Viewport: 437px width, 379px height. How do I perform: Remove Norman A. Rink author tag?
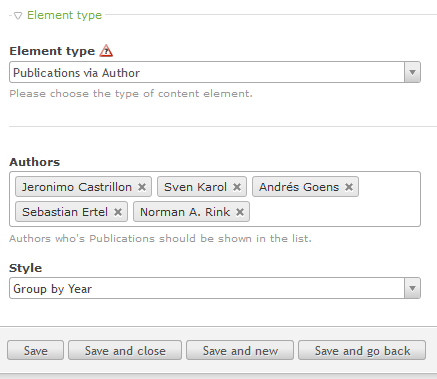point(240,212)
